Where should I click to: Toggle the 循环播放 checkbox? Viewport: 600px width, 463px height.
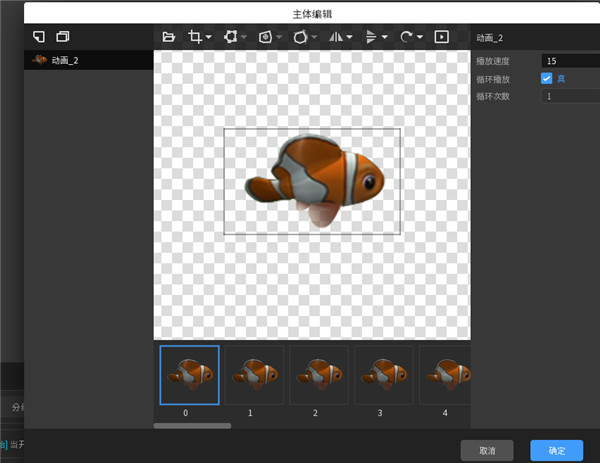click(x=546, y=79)
